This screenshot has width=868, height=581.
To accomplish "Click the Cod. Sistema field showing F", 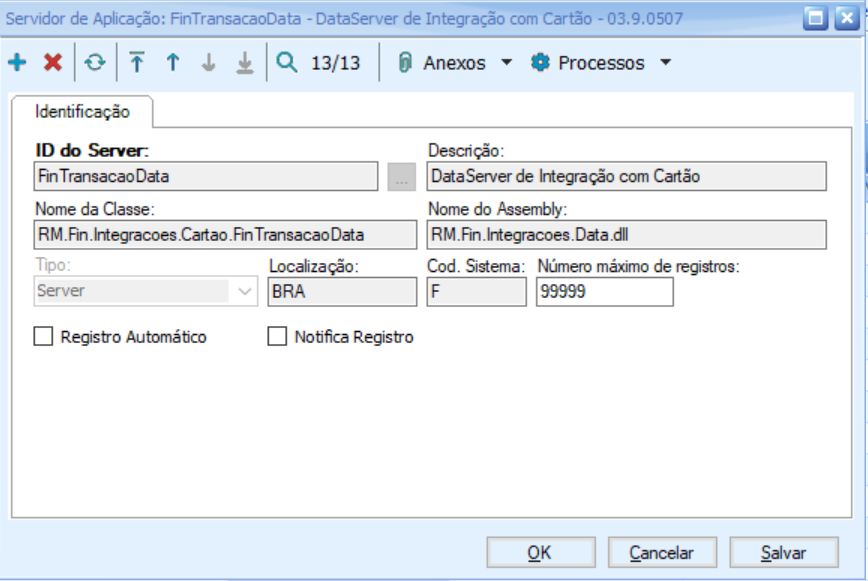I will (477, 292).
